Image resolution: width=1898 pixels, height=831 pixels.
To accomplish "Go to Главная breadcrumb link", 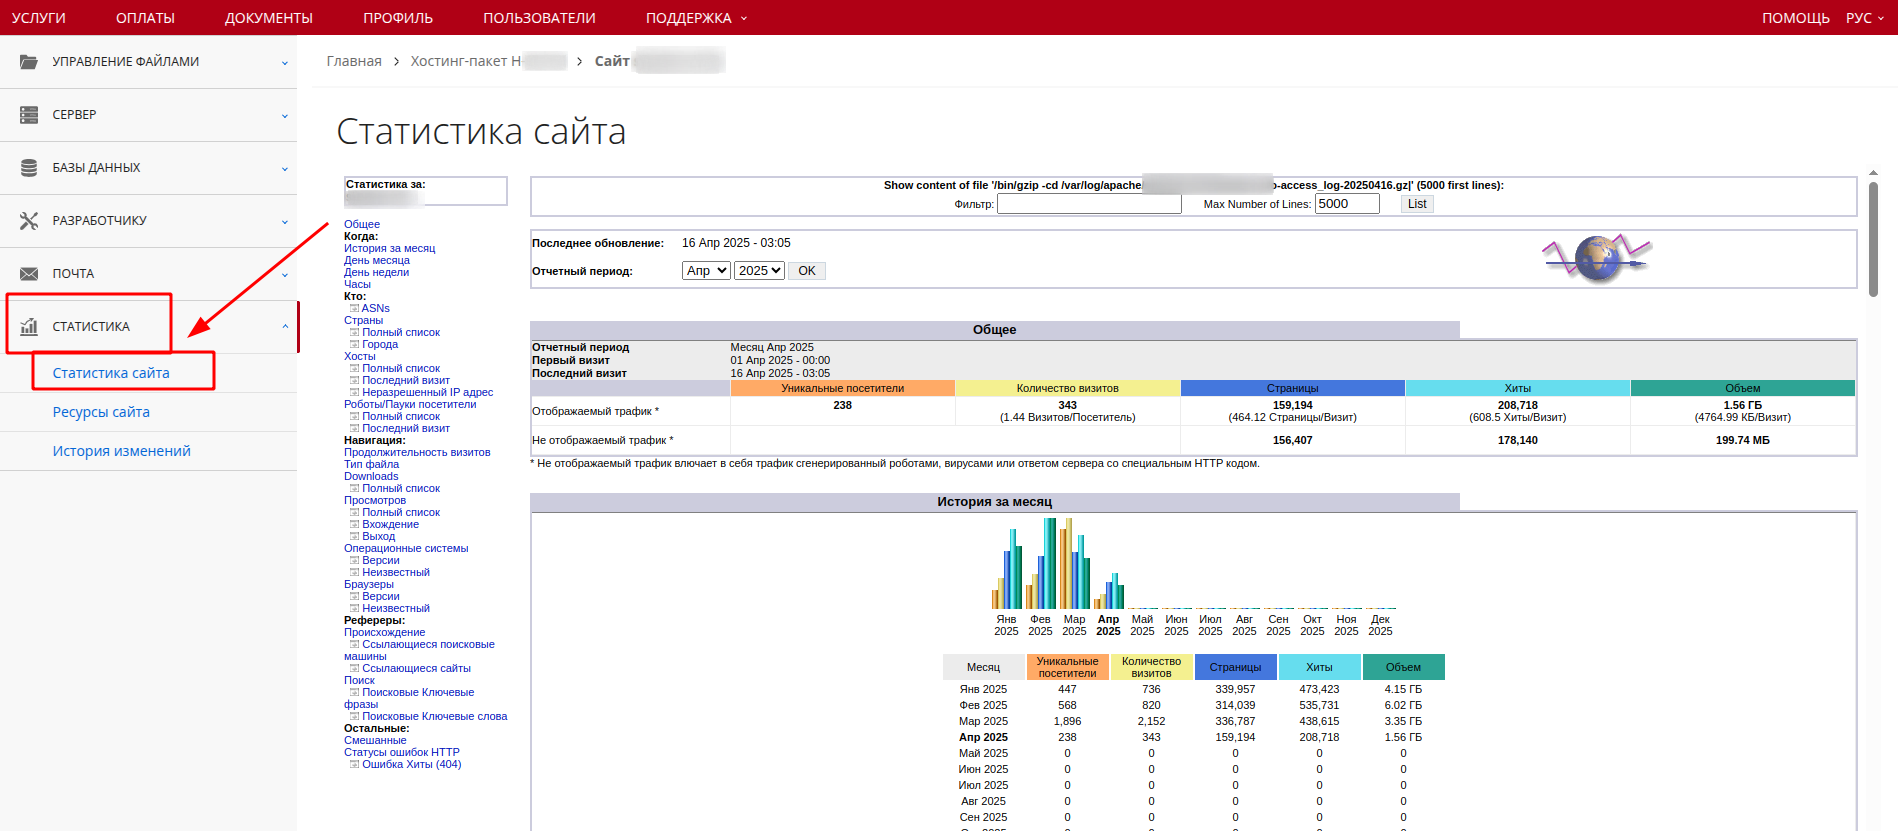I will [354, 61].
